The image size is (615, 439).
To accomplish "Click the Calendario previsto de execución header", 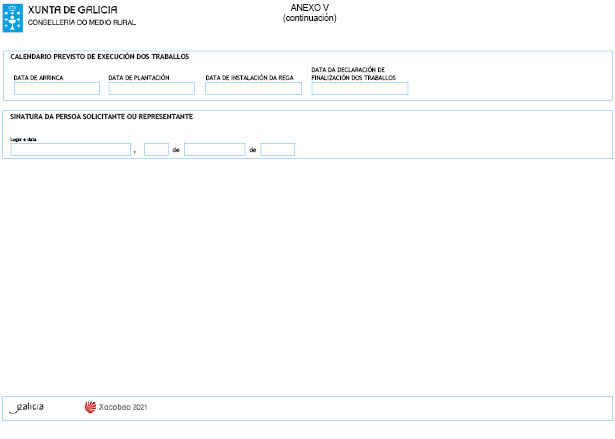I will tap(99, 57).
